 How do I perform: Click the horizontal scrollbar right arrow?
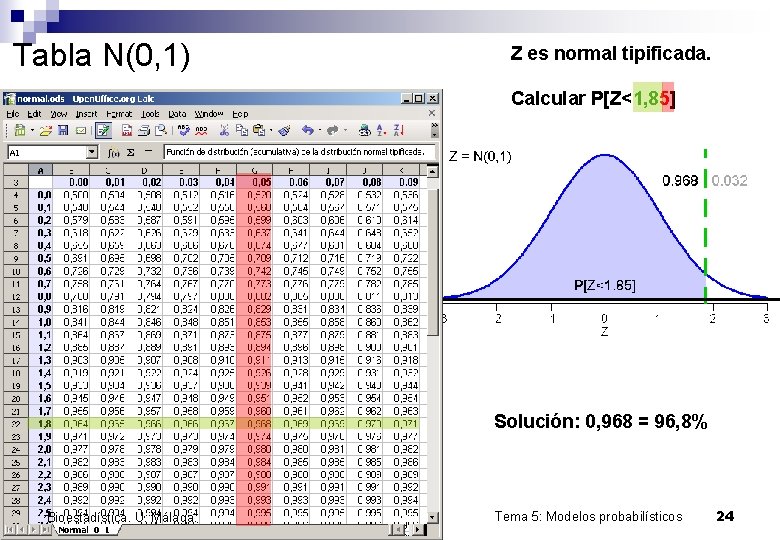coord(420,530)
